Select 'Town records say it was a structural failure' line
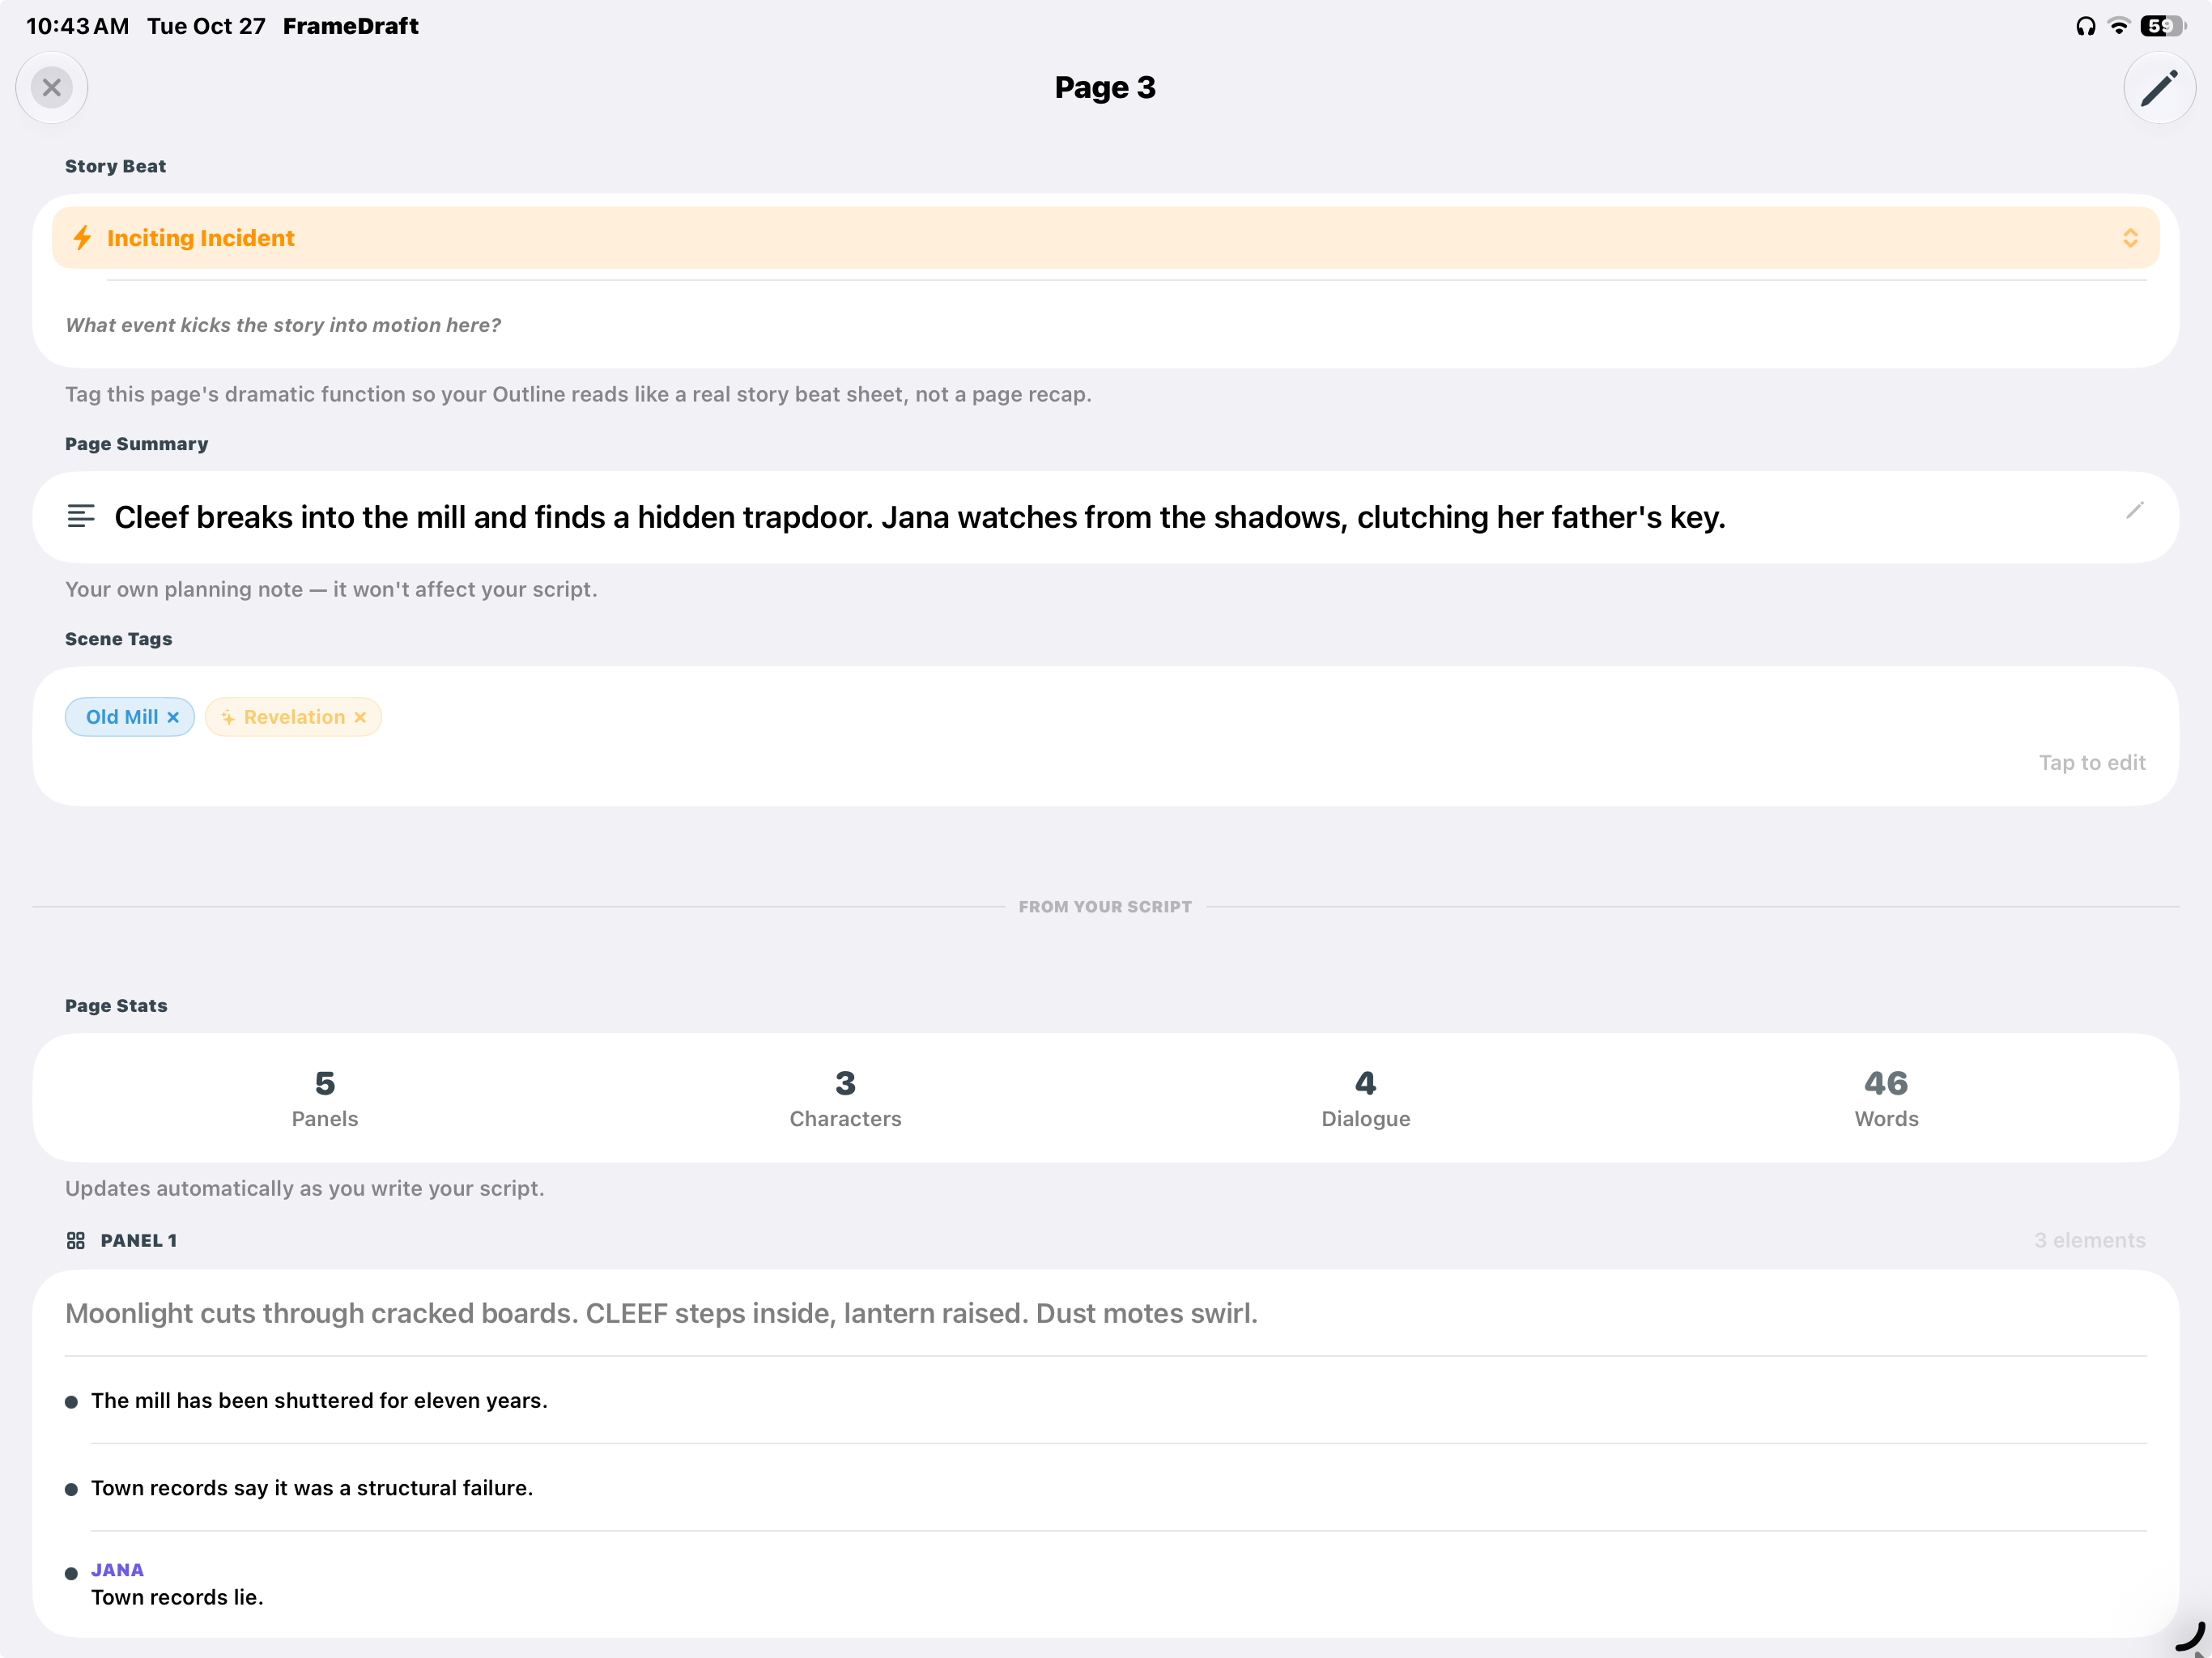Screen dimensions: 2212x1658 [312, 1488]
